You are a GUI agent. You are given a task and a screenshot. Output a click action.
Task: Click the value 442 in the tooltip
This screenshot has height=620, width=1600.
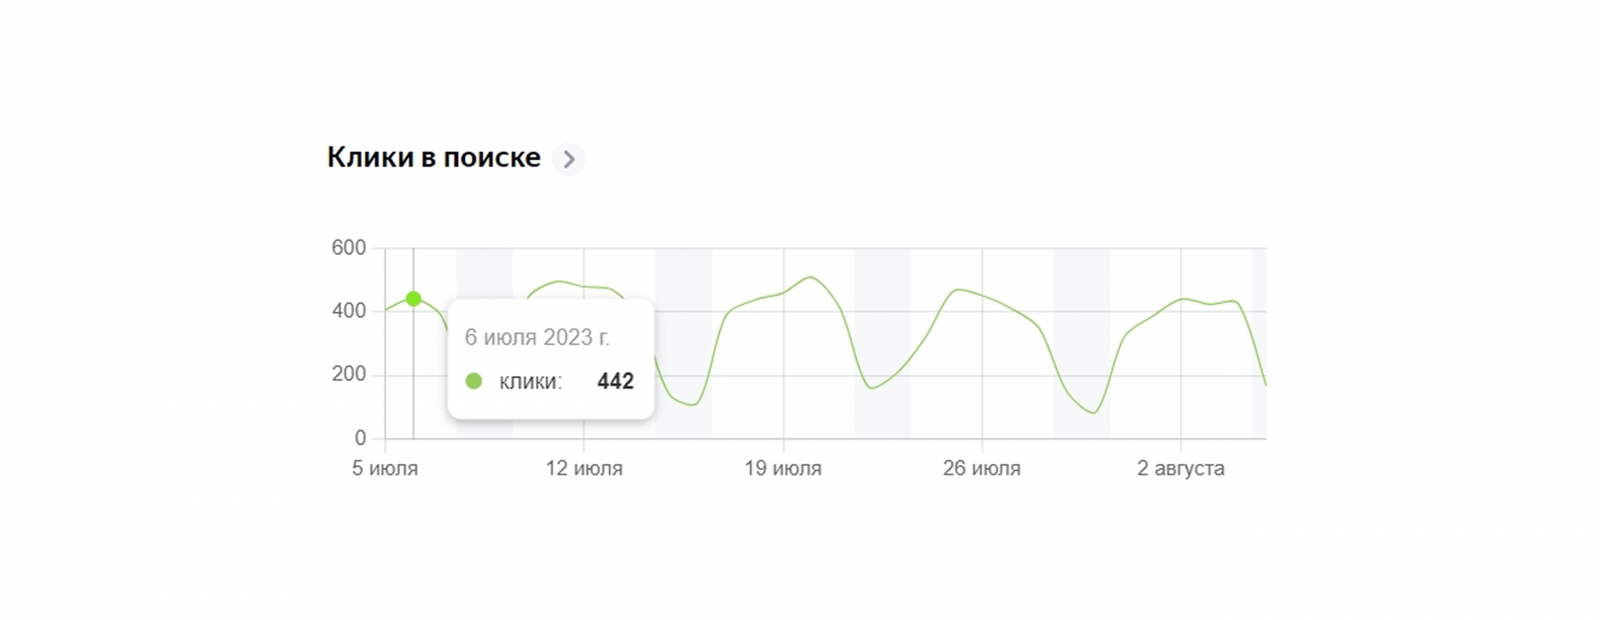(x=615, y=381)
